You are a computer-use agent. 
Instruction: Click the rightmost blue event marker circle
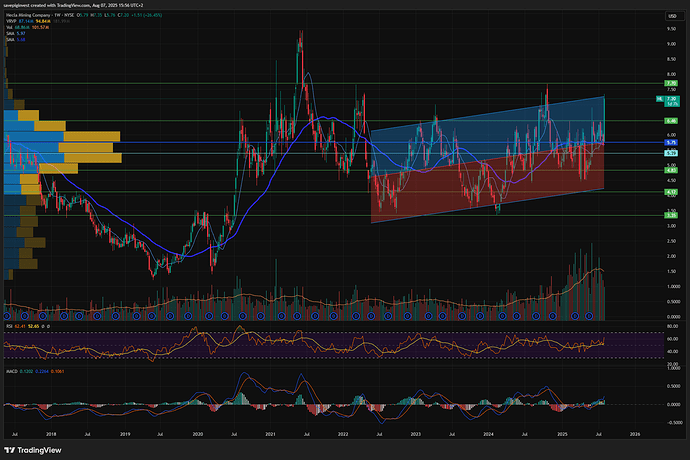(588, 316)
